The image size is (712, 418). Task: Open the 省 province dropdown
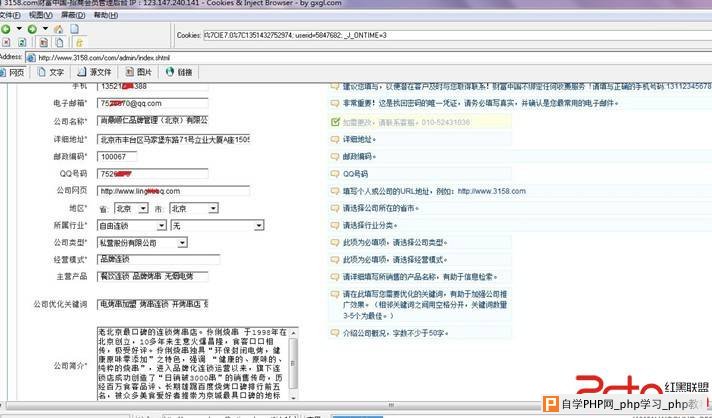click(131, 208)
